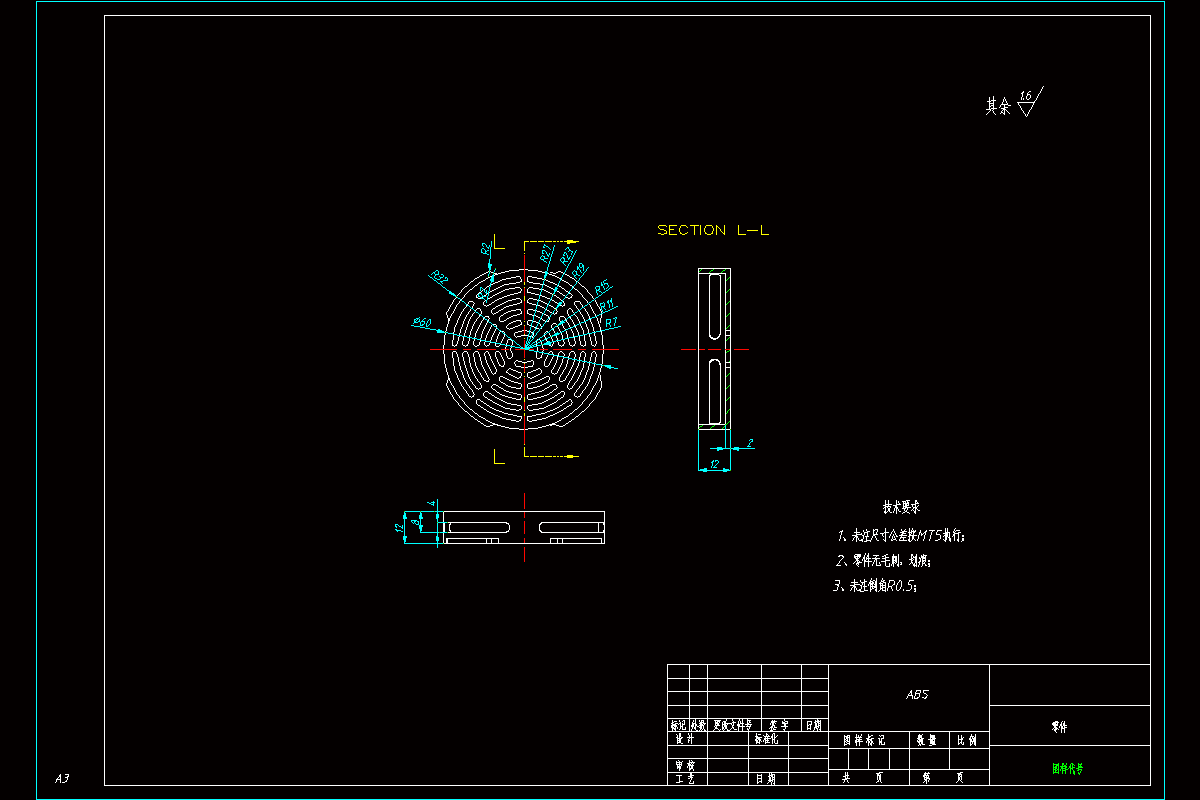Click dimension 8 beside the bottom side view

(x=416, y=522)
